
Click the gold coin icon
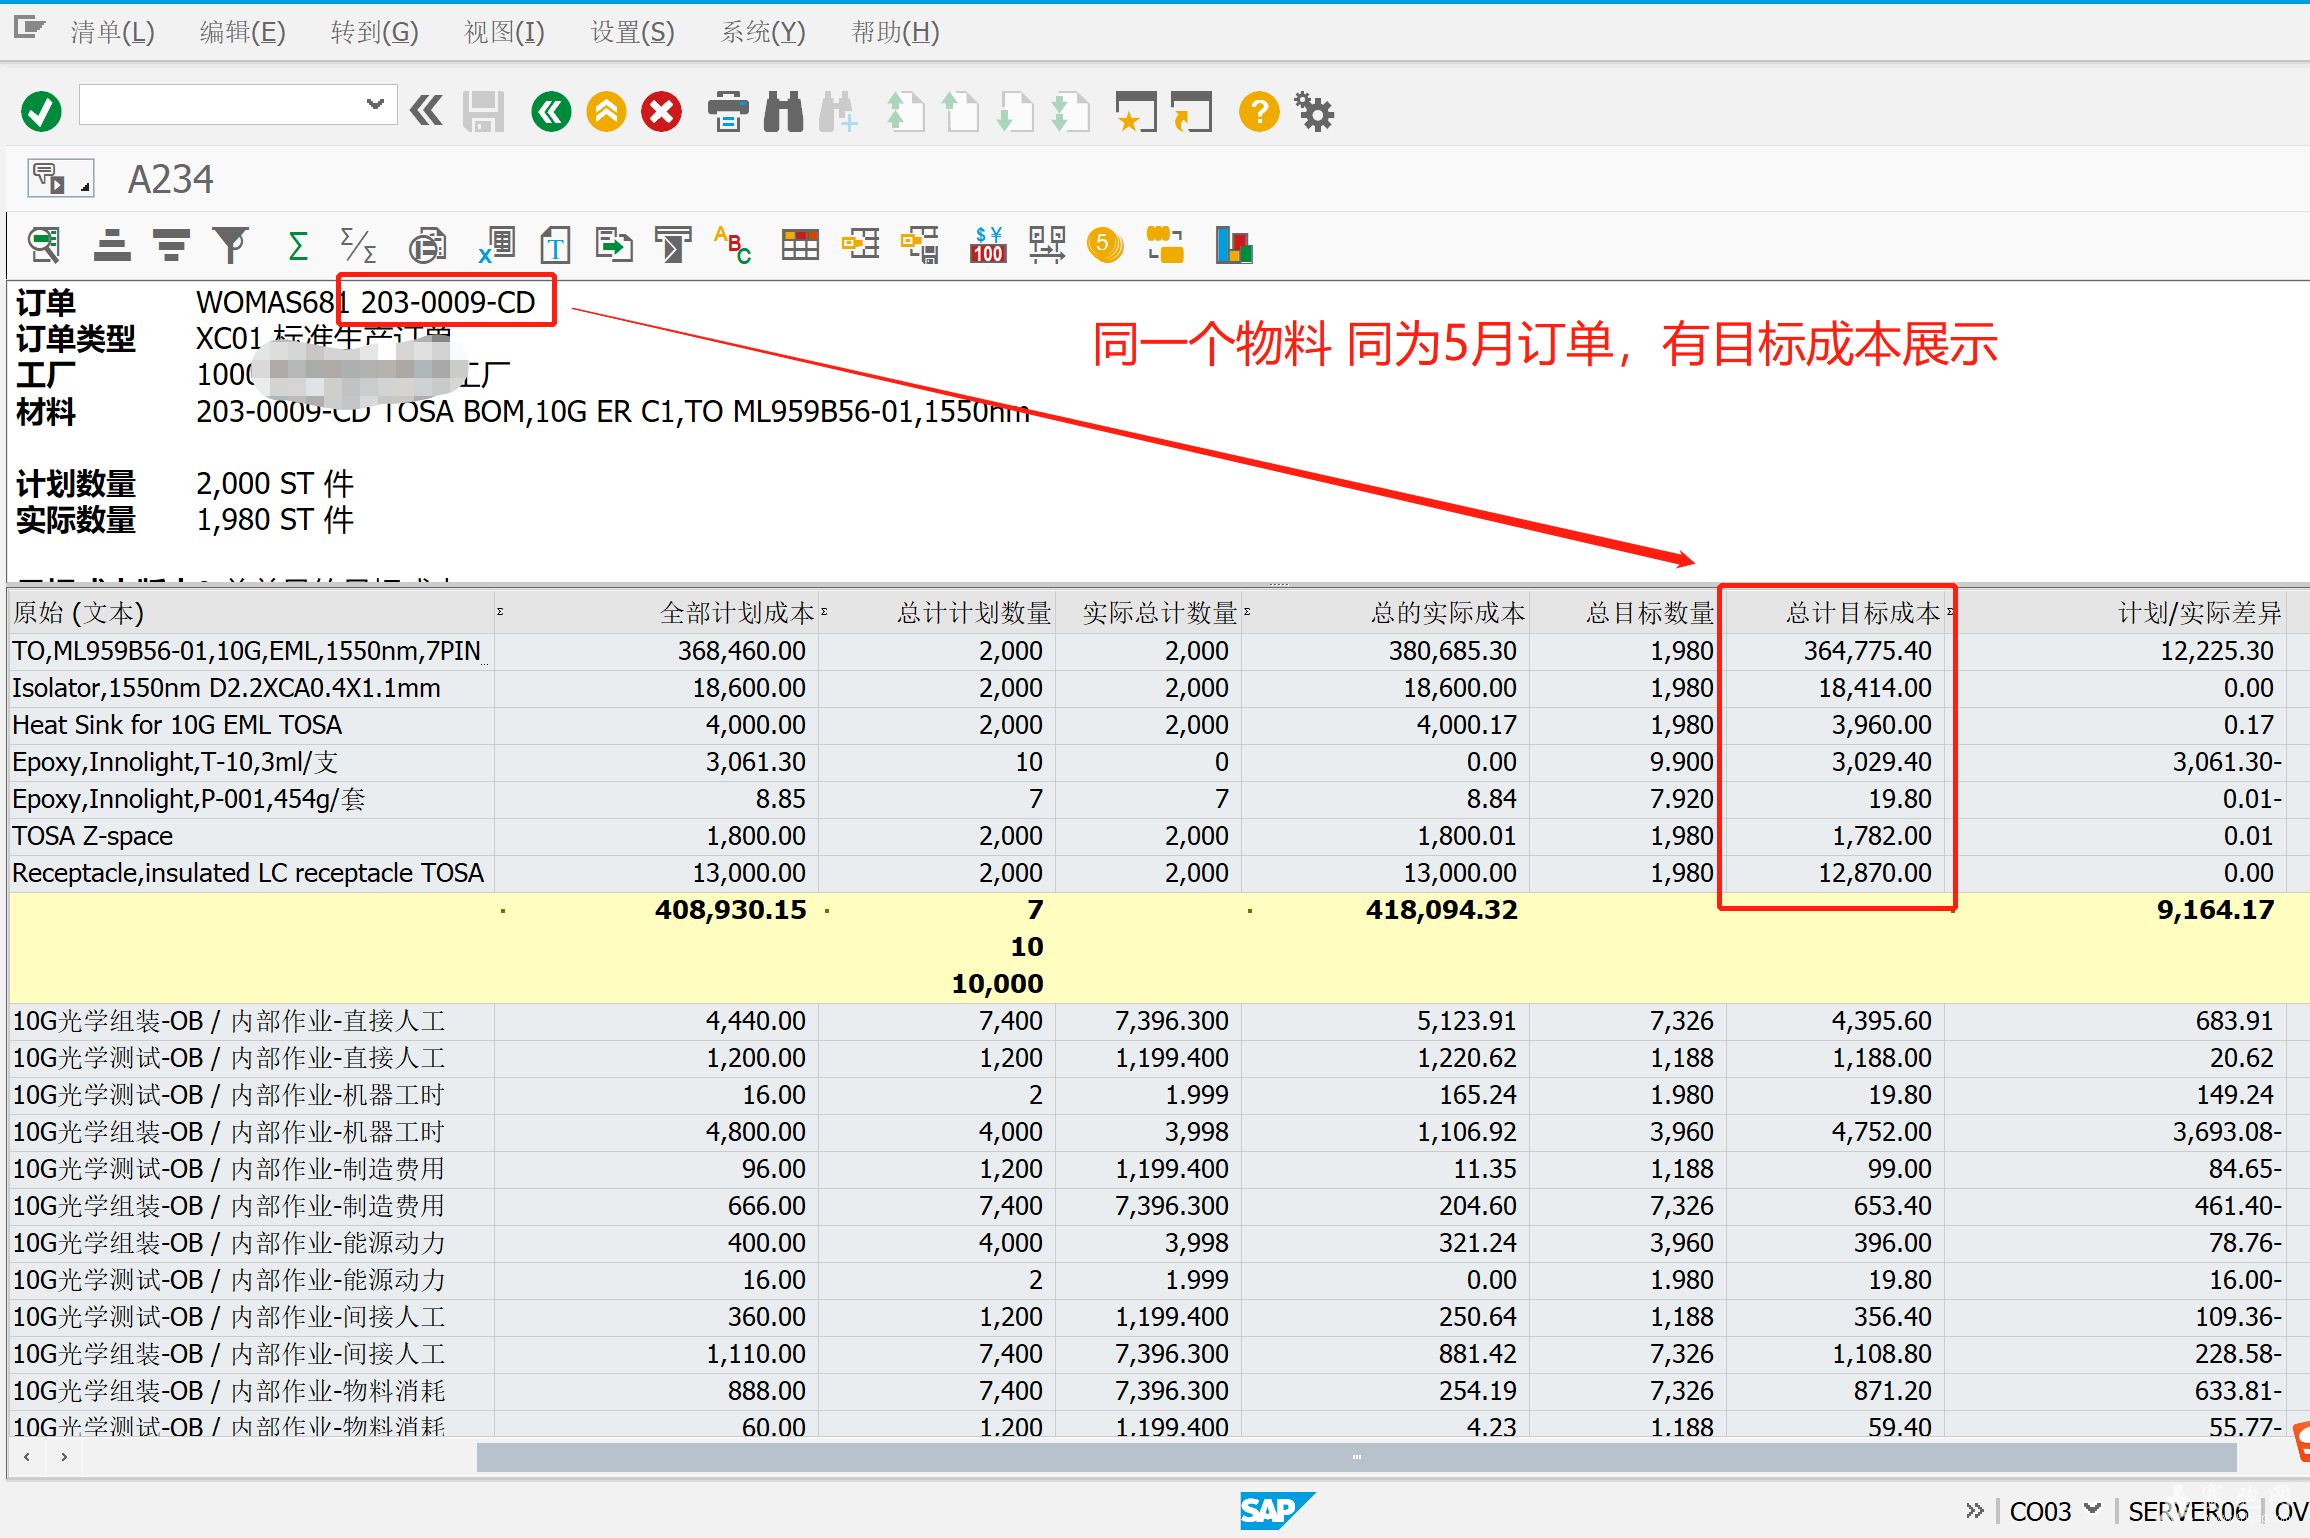pyautogui.click(x=1105, y=245)
